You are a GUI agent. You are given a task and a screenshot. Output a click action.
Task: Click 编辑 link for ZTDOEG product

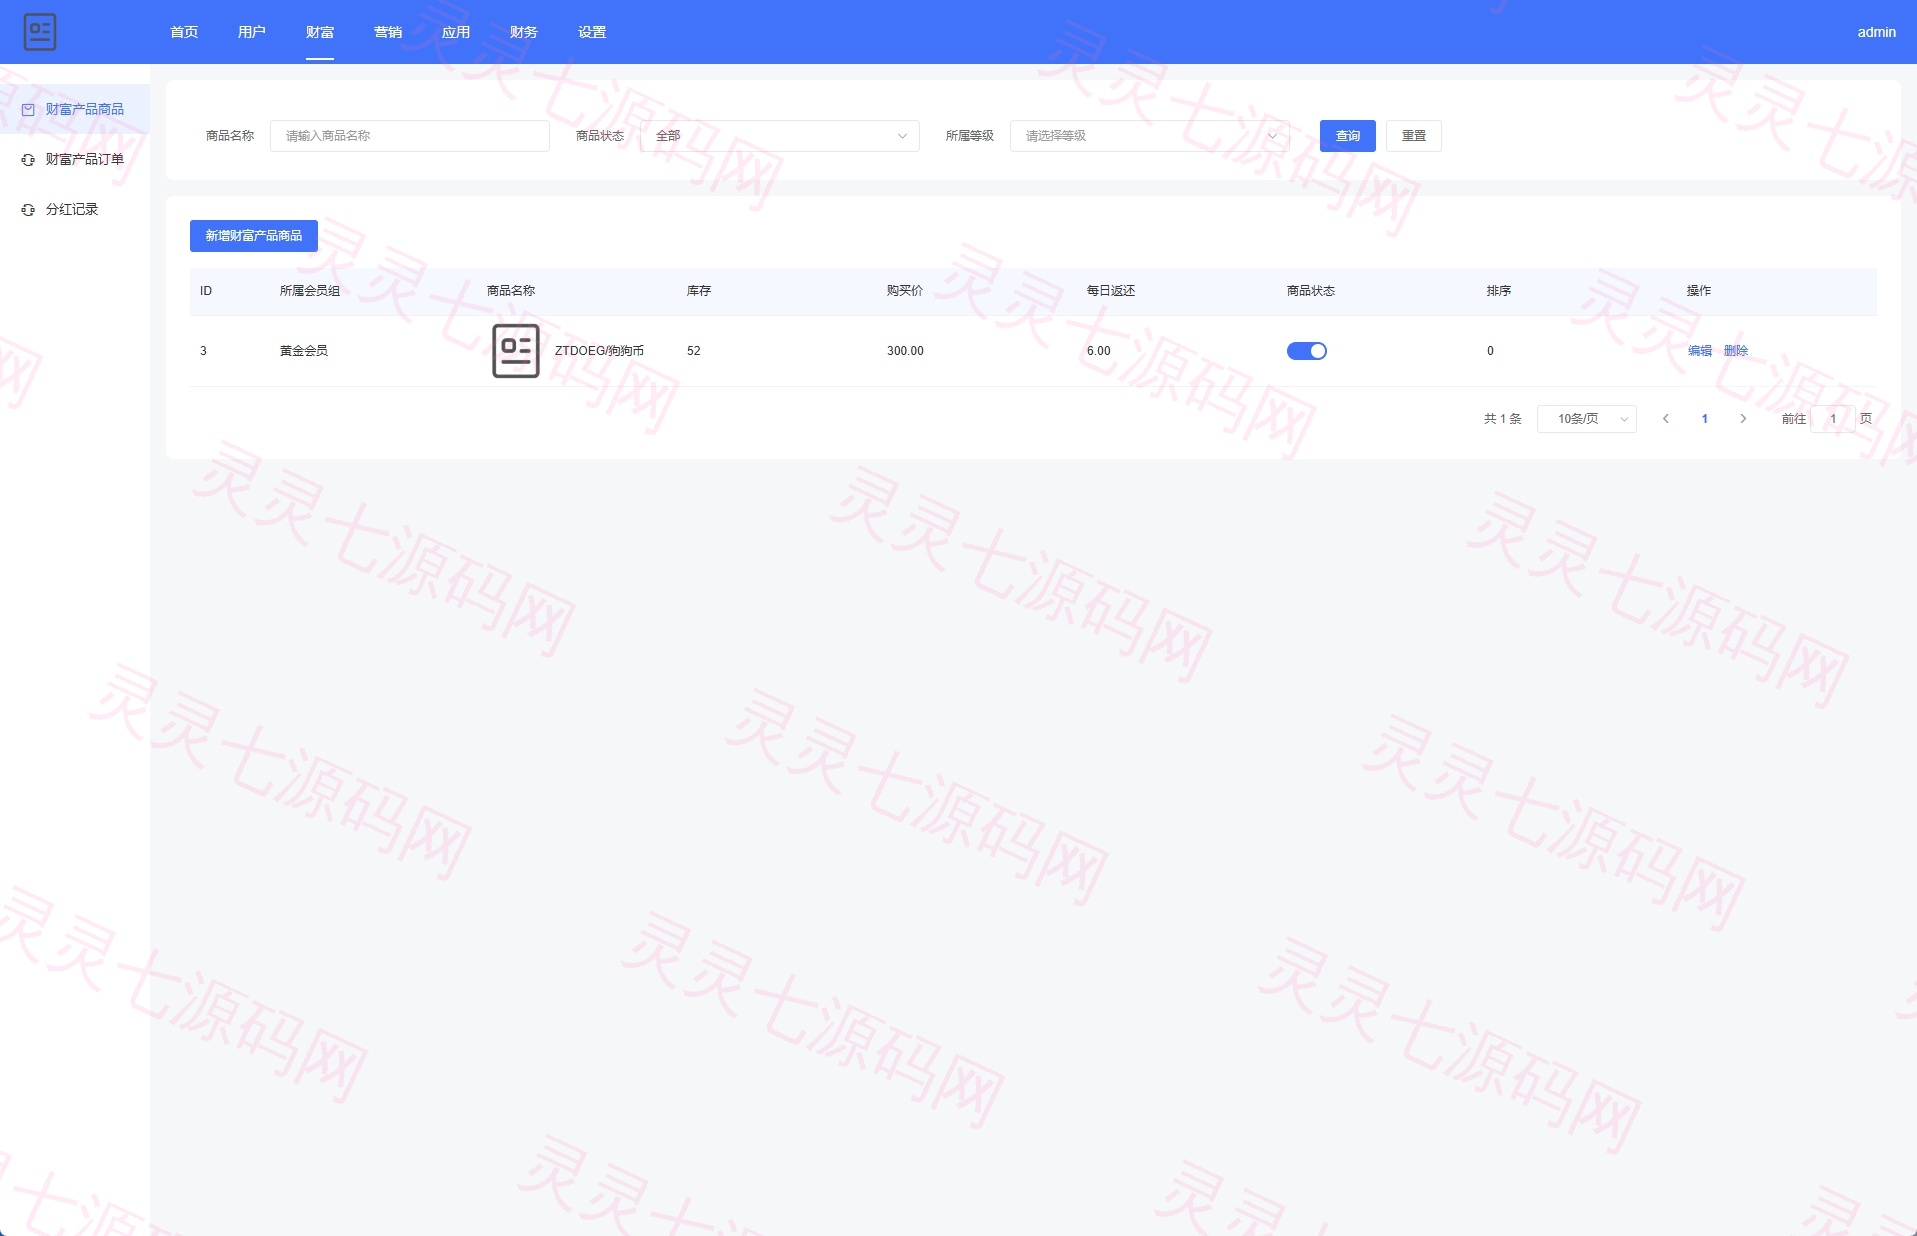[x=1700, y=351]
